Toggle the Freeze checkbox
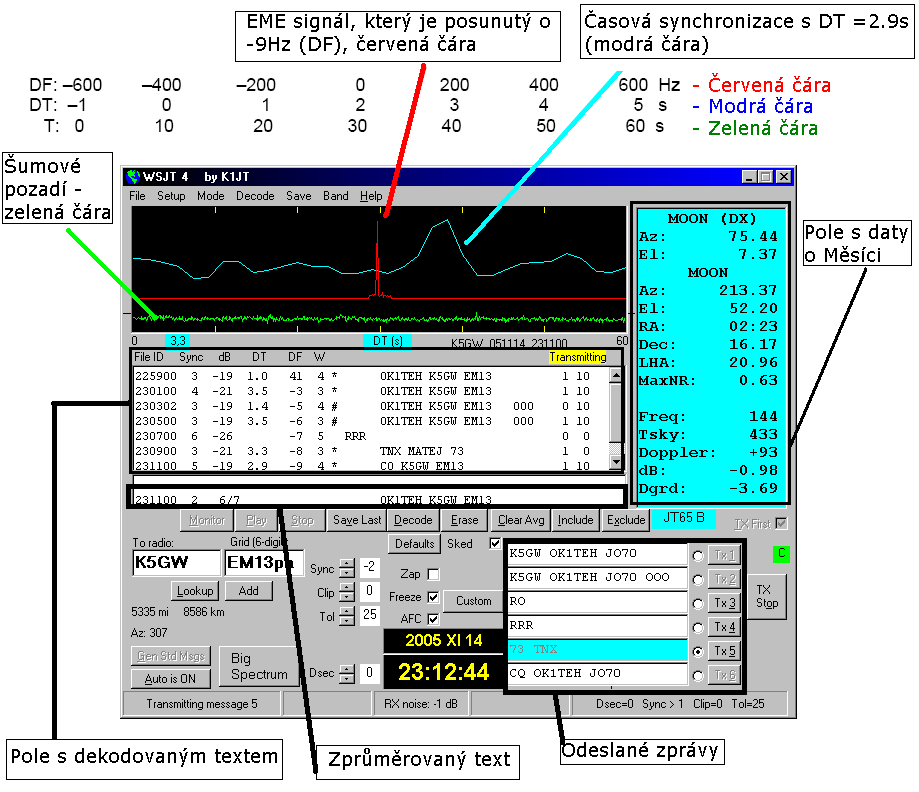 click(x=433, y=597)
